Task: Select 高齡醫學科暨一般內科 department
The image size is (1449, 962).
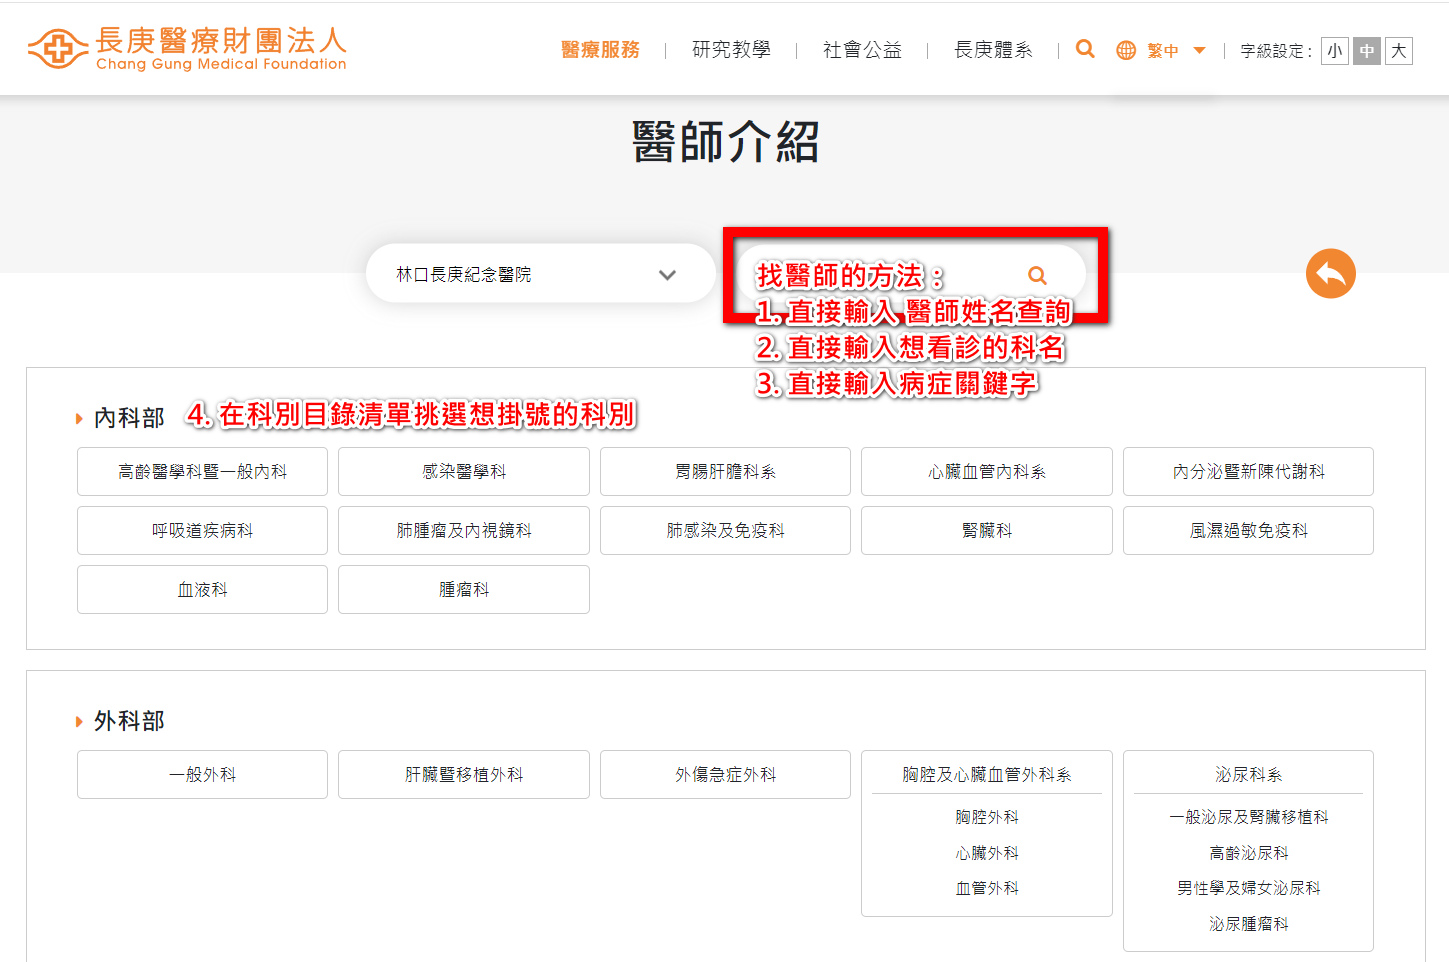Action: point(202,471)
